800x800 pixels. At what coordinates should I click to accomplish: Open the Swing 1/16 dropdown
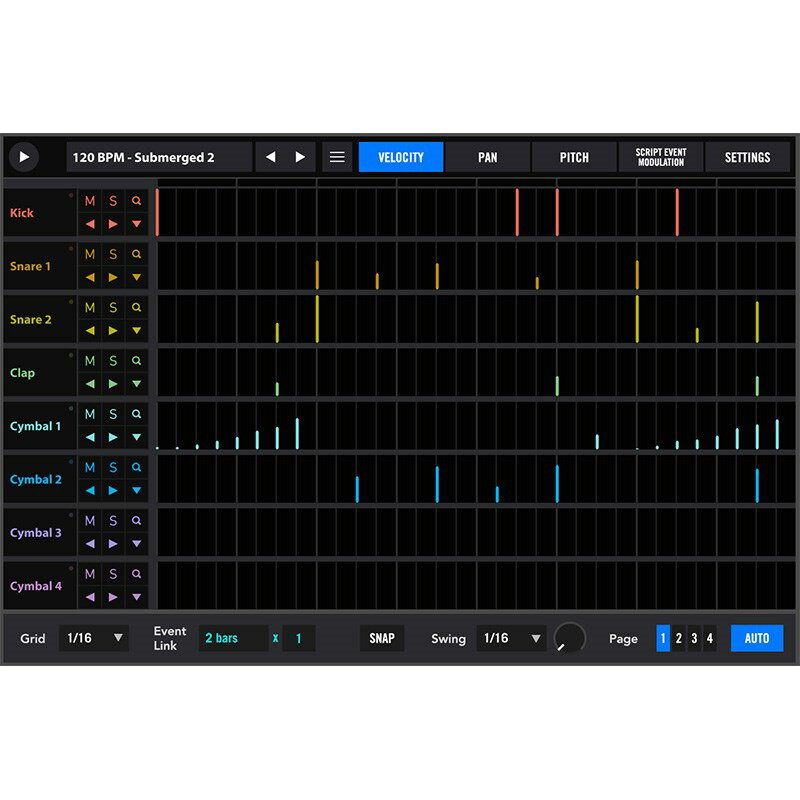pos(511,638)
